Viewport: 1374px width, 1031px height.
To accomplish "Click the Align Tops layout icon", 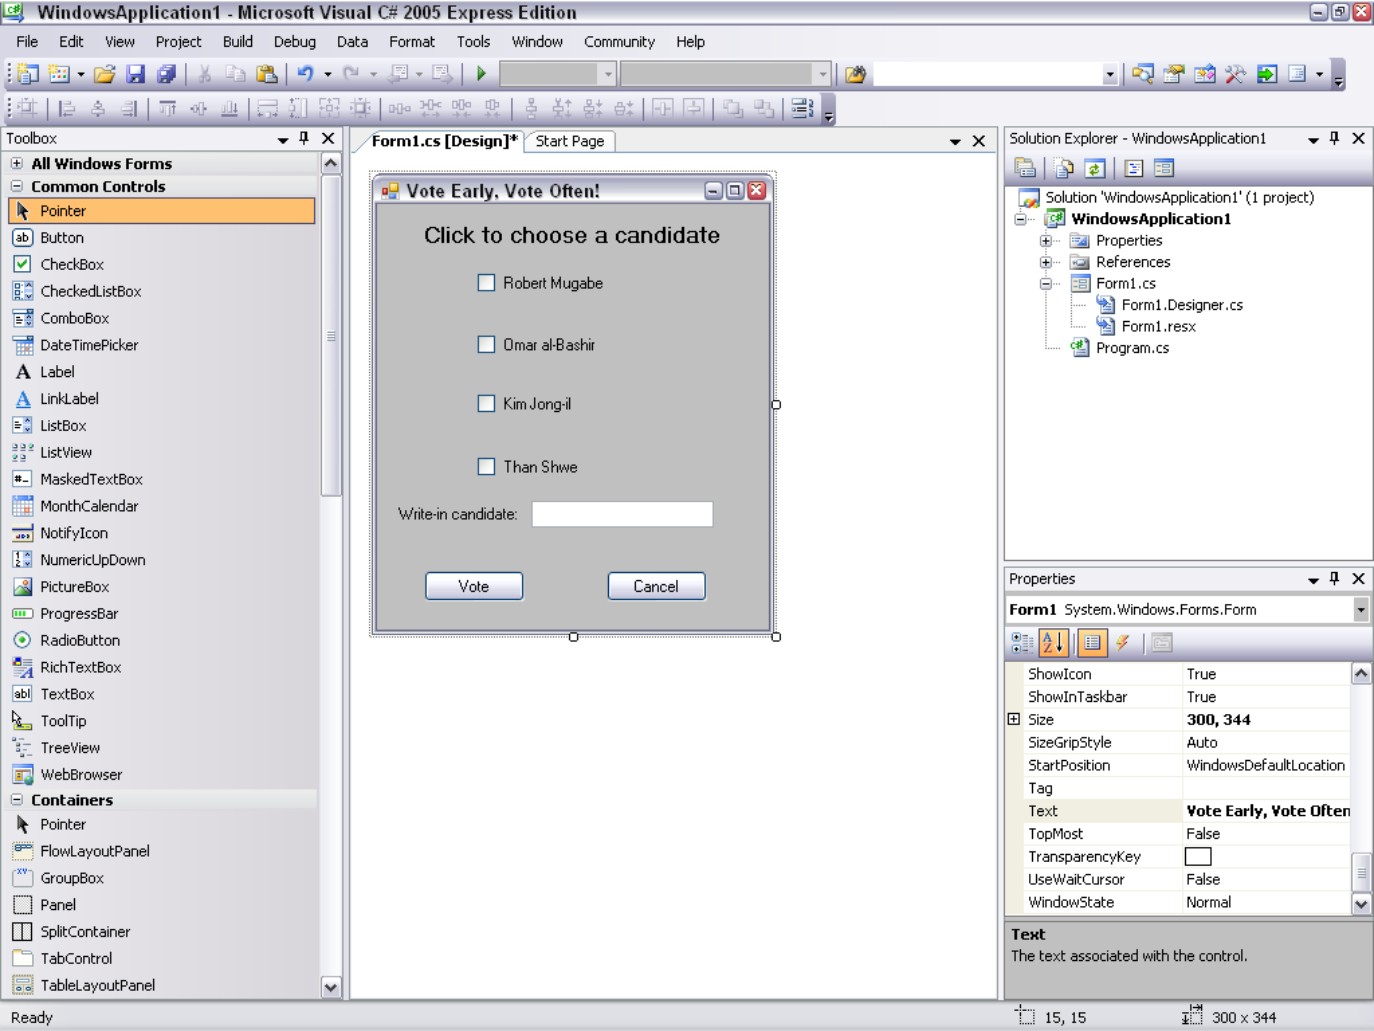I will 167,108.
